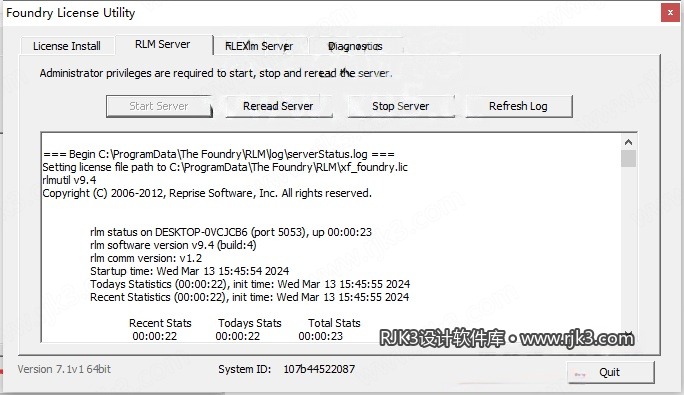Click the 'Todays Statistics' log line

[x=250, y=284]
